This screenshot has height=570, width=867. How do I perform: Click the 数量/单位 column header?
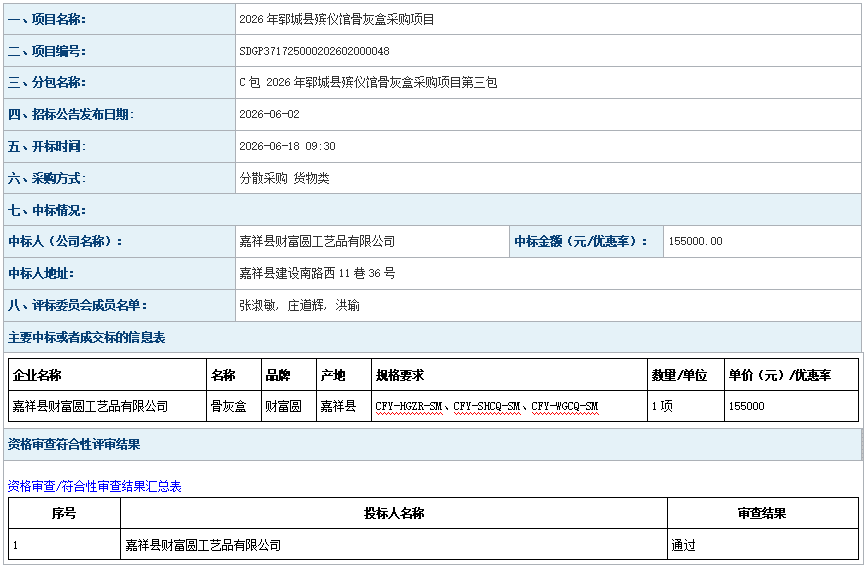tap(680, 375)
